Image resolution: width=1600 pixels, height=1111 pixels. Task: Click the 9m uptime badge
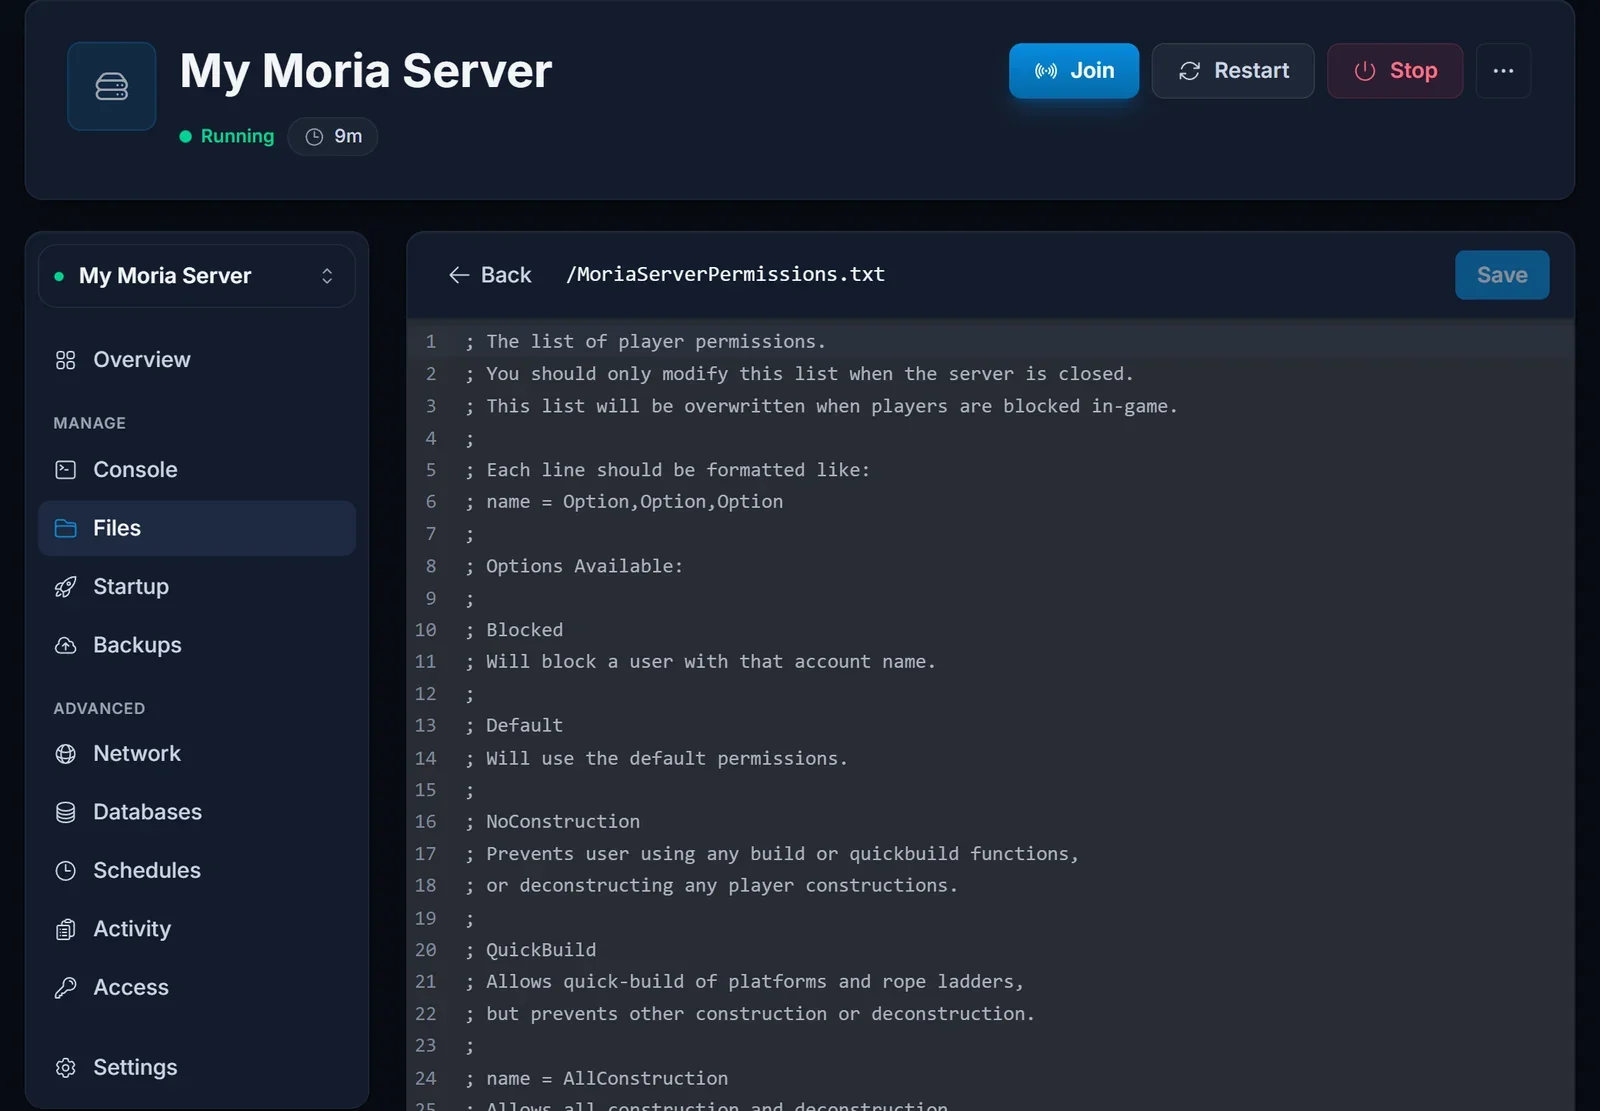(333, 136)
